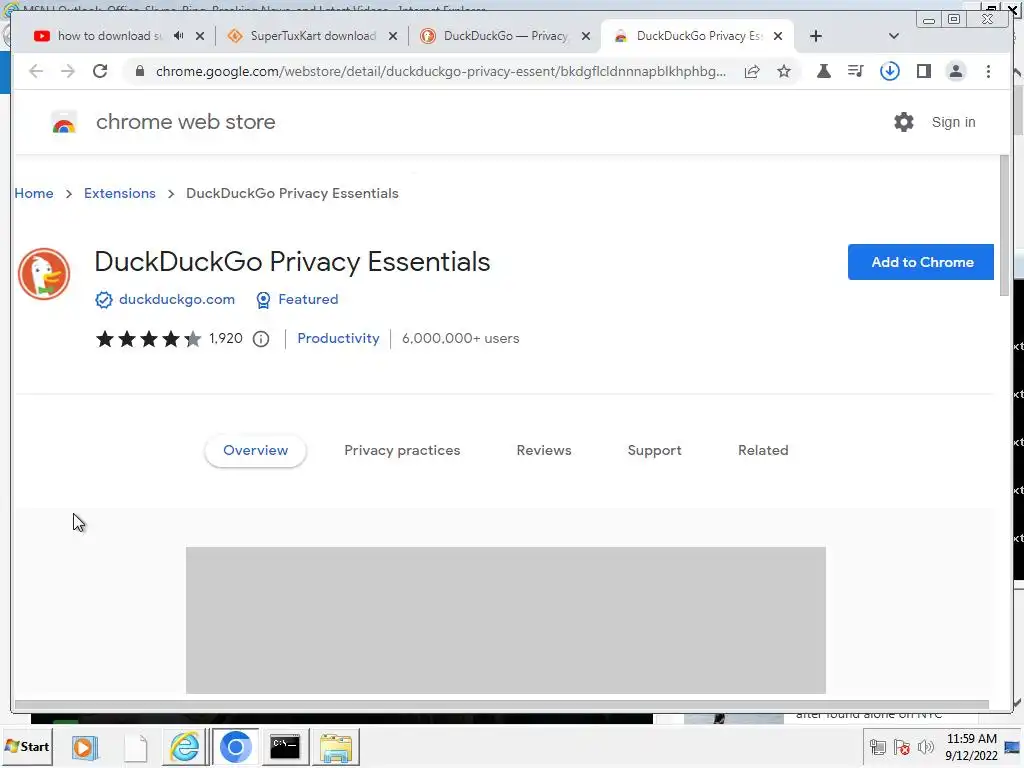Open Internet Explorer taskbar icon

185,746
